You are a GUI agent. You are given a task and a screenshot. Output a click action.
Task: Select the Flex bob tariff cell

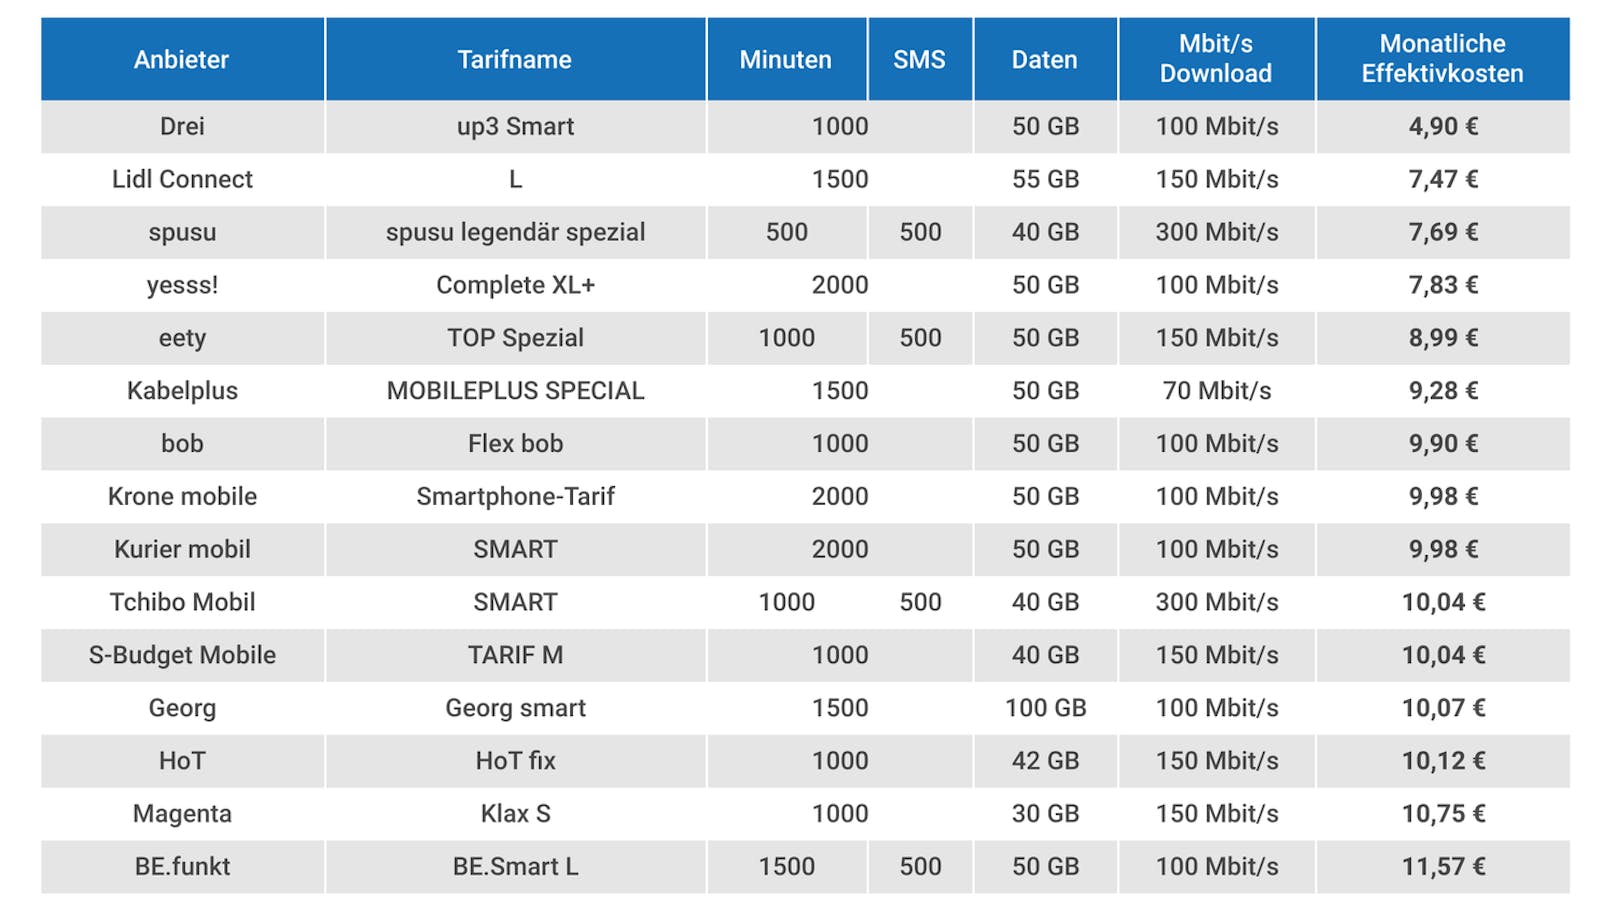[x=515, y=444]
